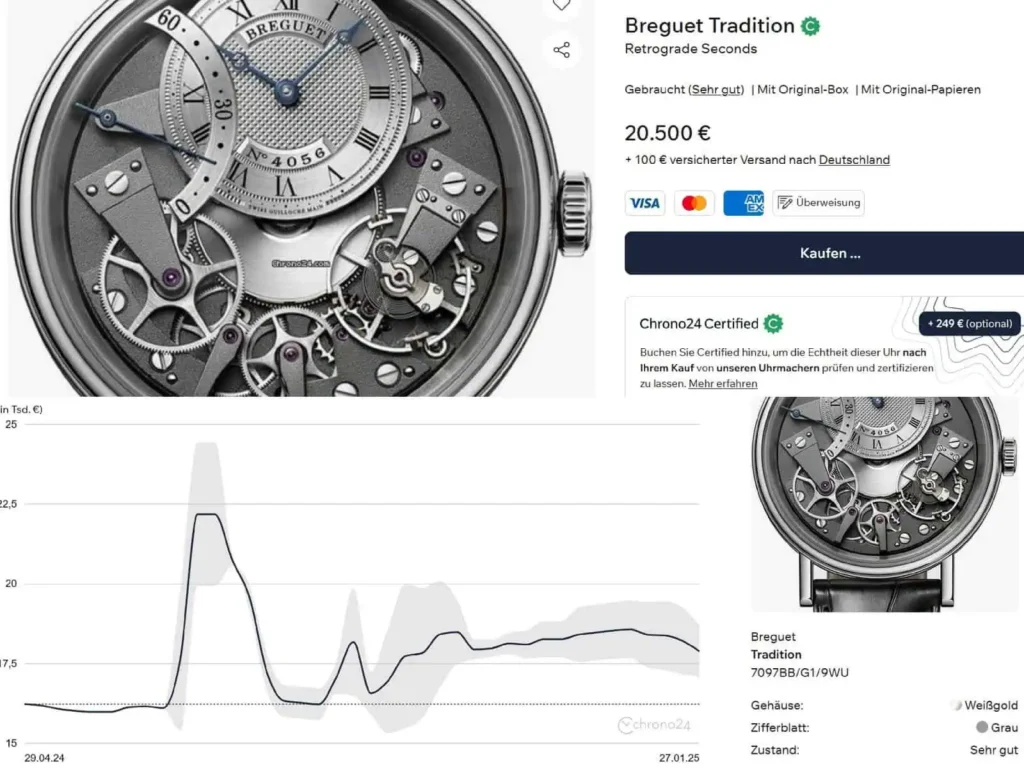
Task: Click the green badge beside Breguet Tradition title
Action: pos(810,26)
